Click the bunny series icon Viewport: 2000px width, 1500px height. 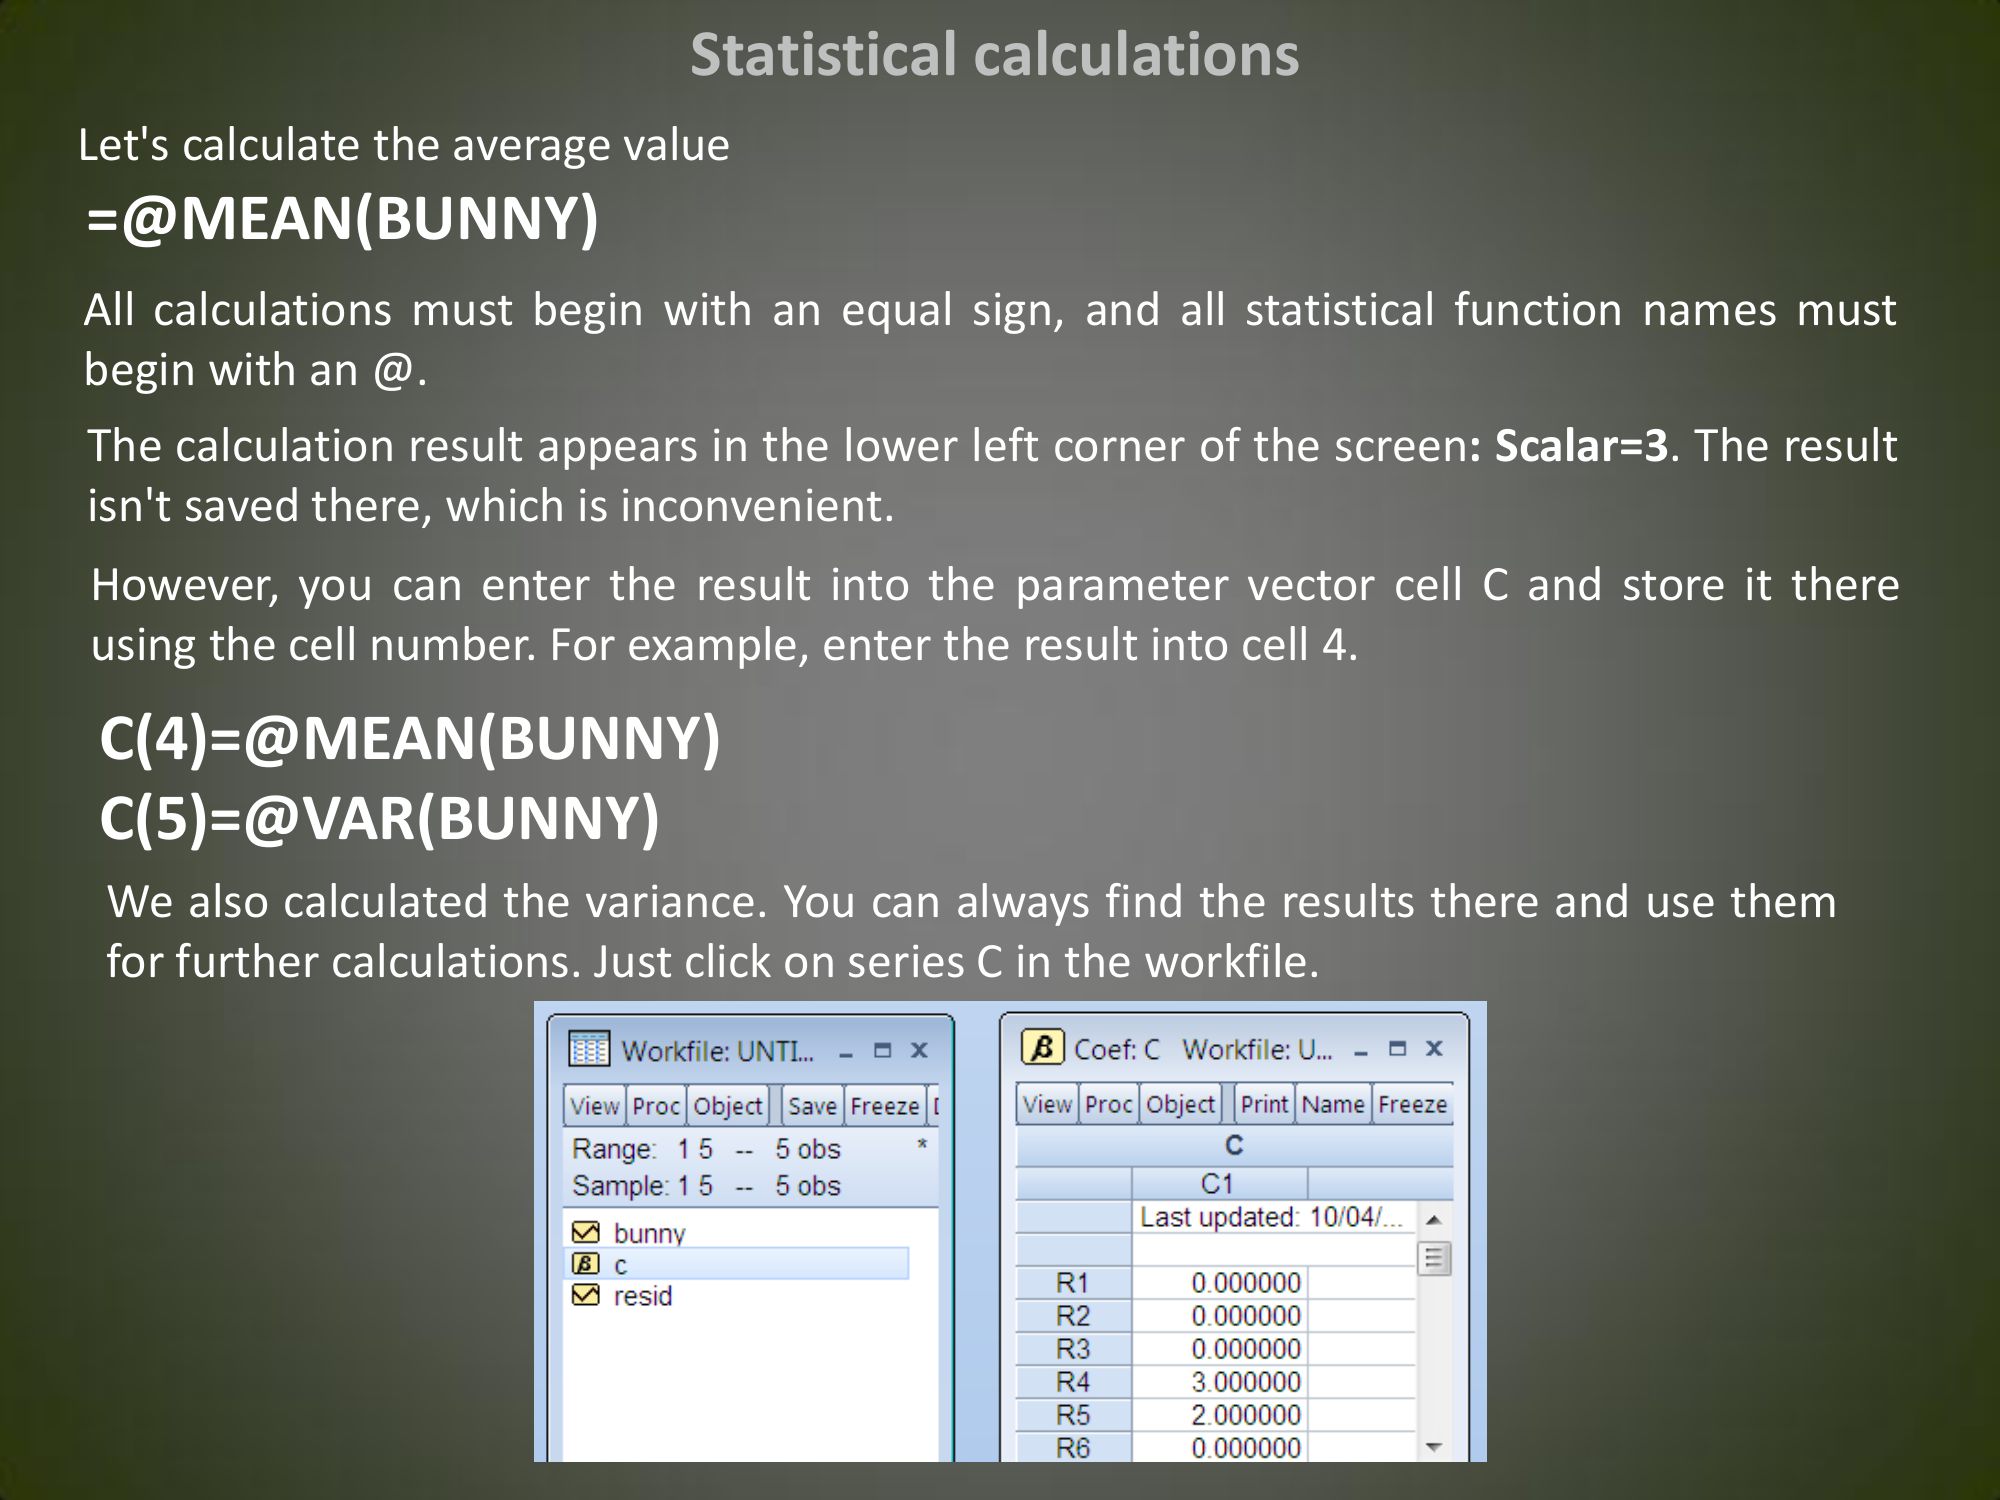(585, 1232)
